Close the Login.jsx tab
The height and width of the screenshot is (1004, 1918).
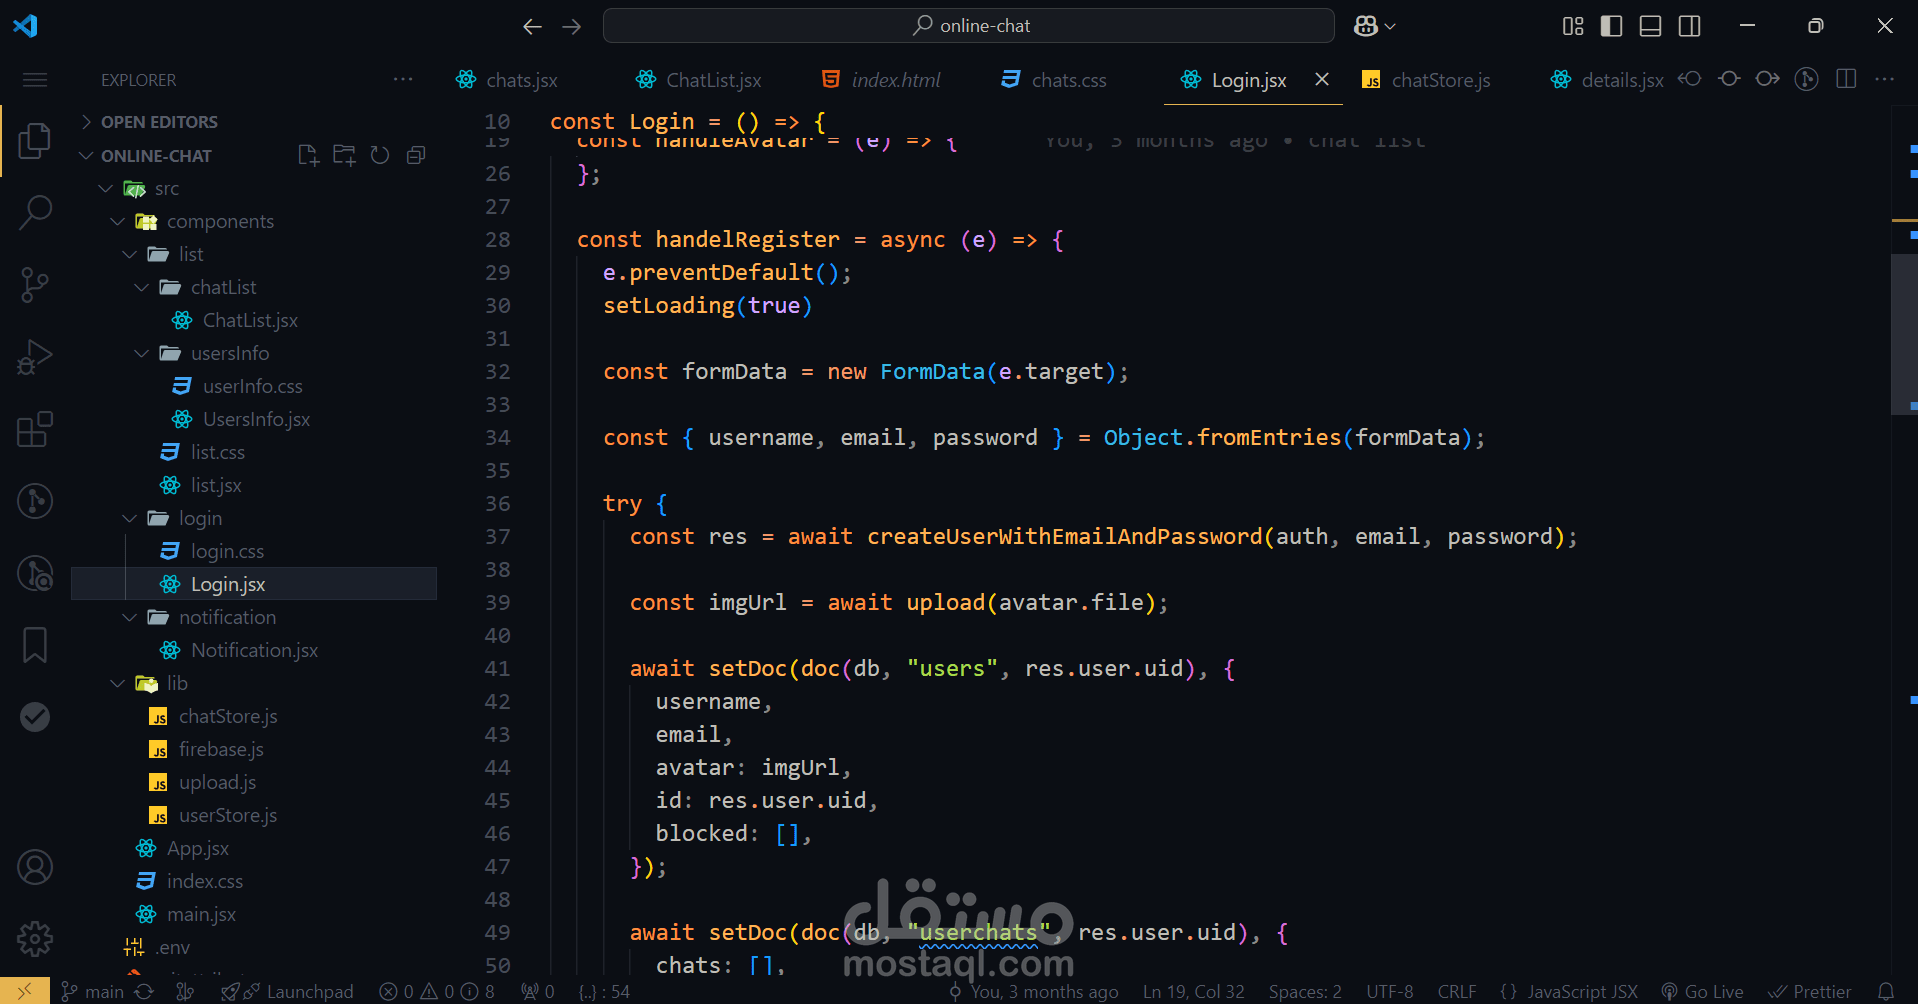[x=1322, y=79]
